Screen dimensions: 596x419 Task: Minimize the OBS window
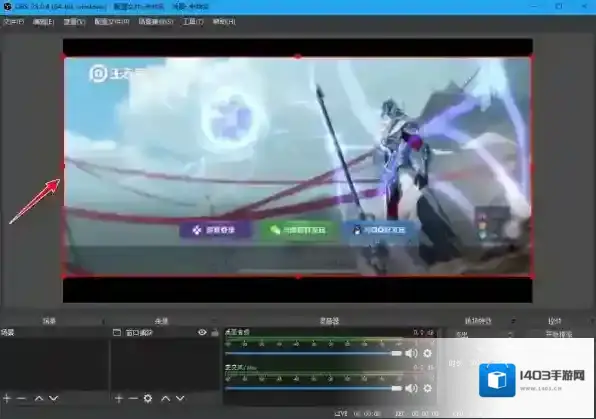pyautogui.click(x=534, y=6)
